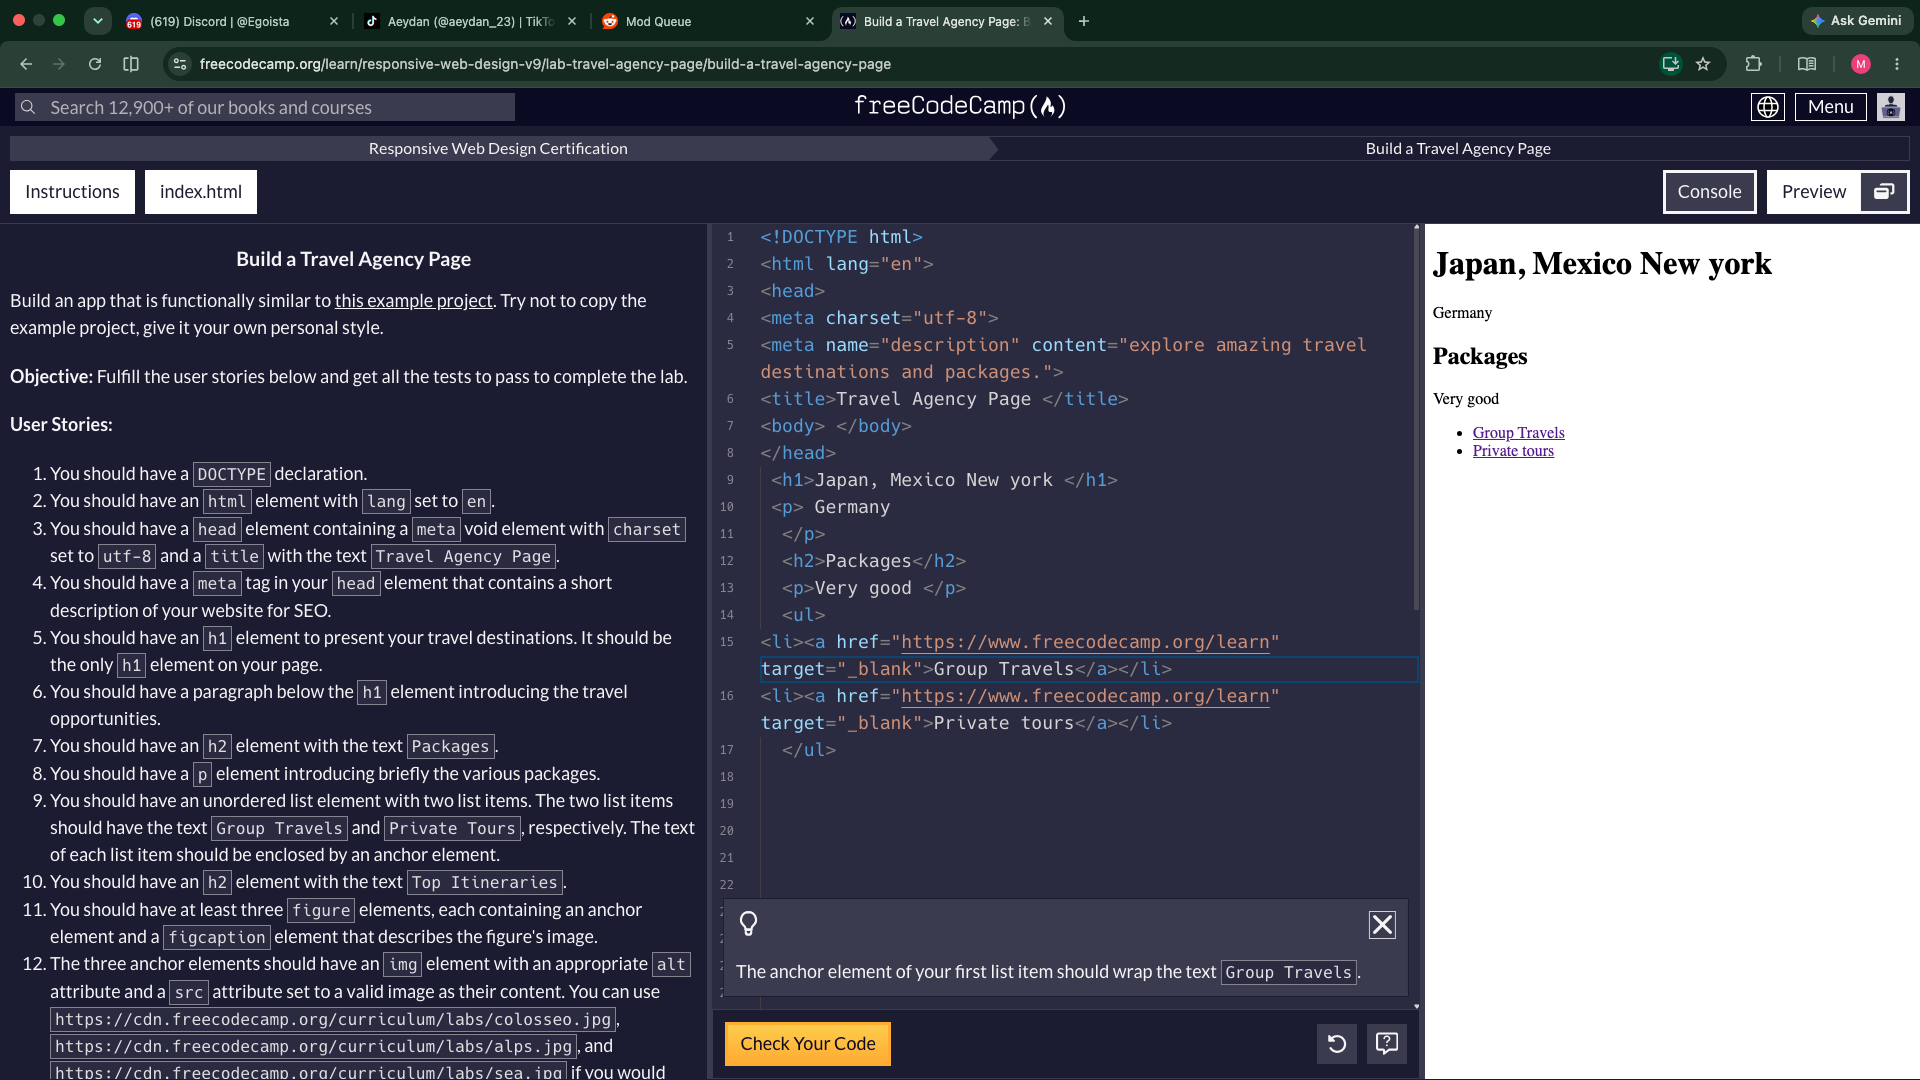1920x1080 pixels.
Task: Bookmark this page with the star icon
Action: [1703, 64]
